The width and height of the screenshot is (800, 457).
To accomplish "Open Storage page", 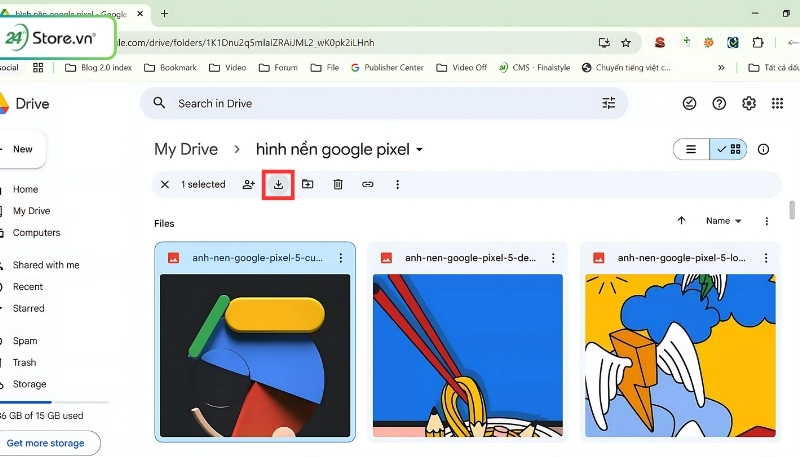I will click(x=29, y=384).
